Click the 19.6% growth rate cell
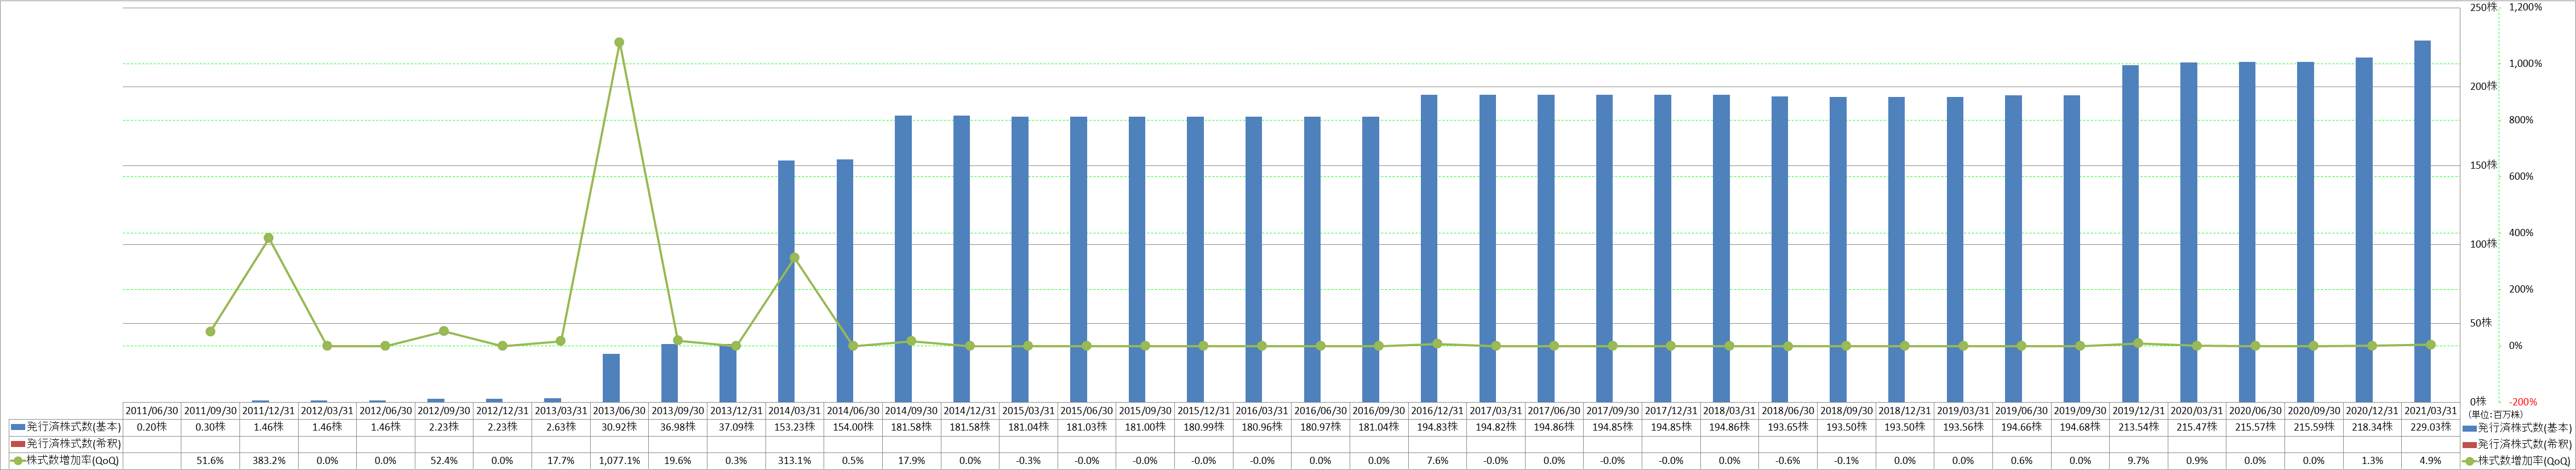2576x470 pixels. point(678,461)
